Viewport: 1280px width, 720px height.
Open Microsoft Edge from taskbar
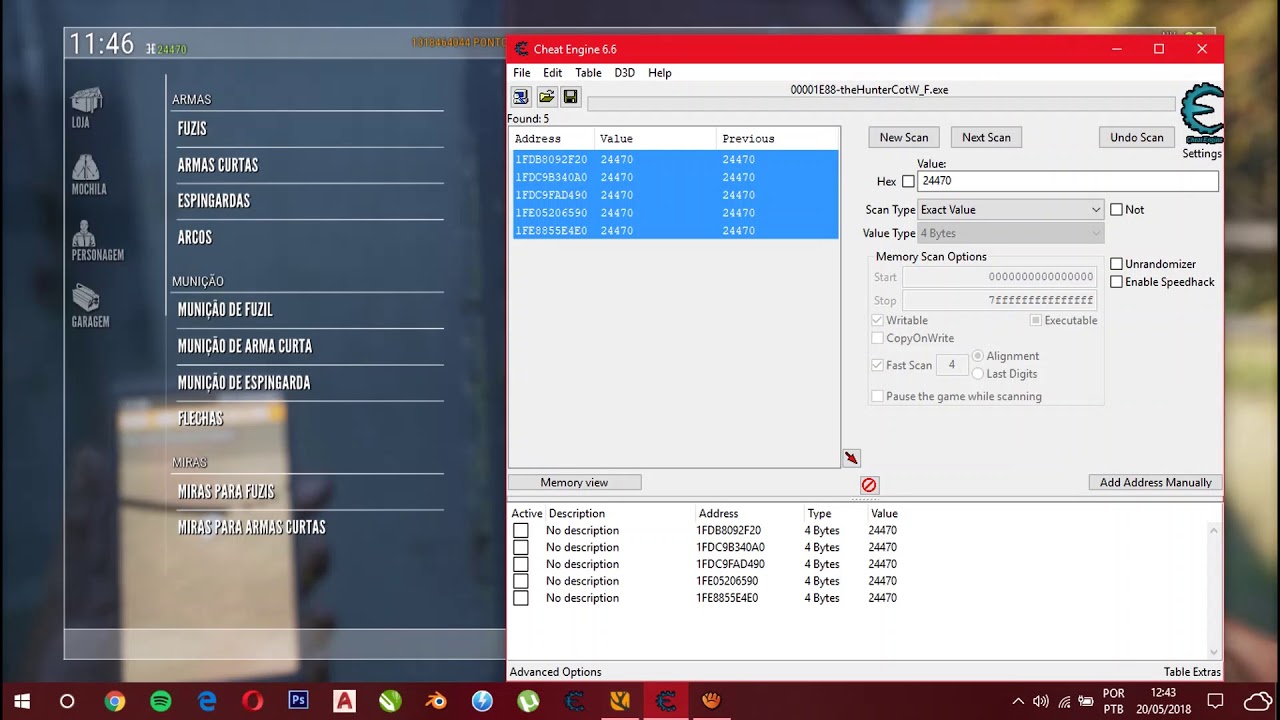pos(207,701)
